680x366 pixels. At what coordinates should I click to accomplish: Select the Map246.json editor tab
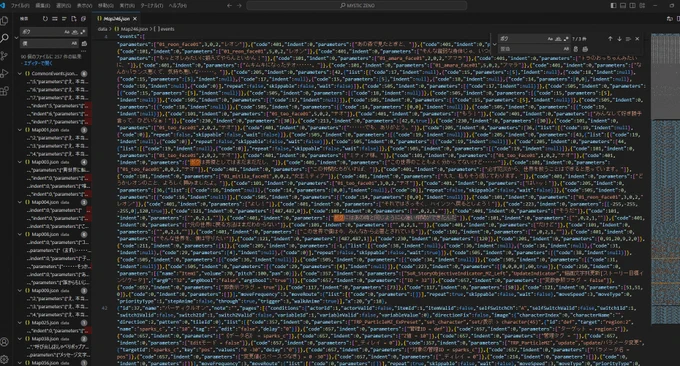pyautogui.click(x=117, y=19)
